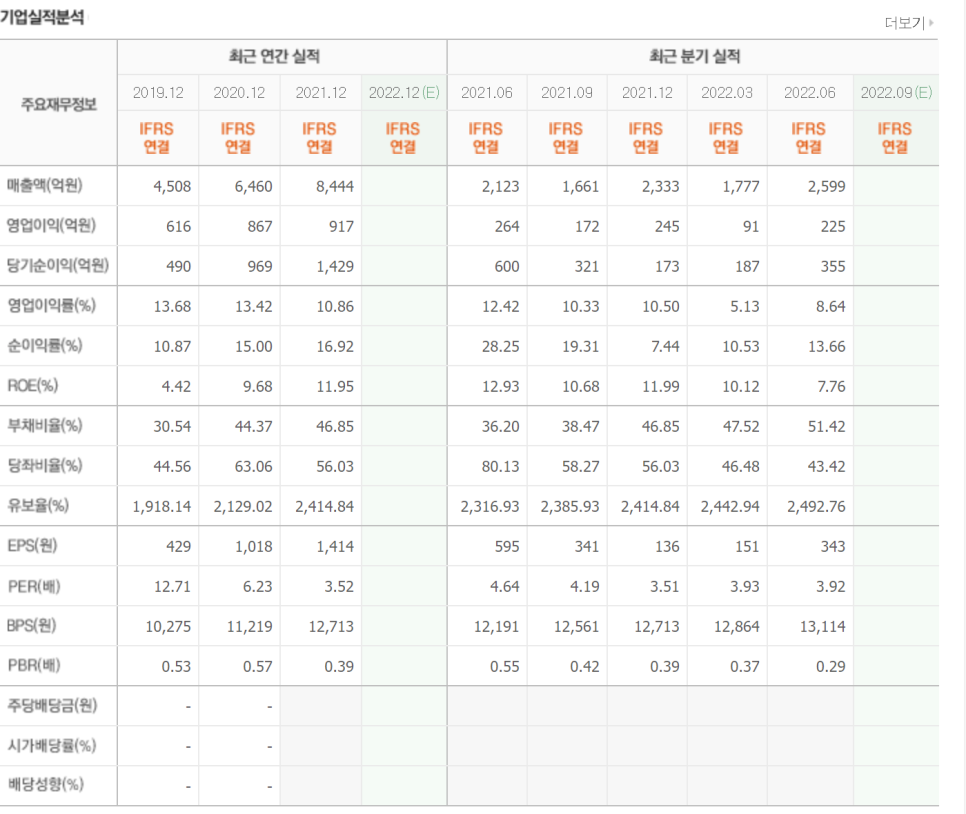This screenshot has height=814, width=966.
Task: Select the 최근 연간 실적 header
Action: coord(274,57)
